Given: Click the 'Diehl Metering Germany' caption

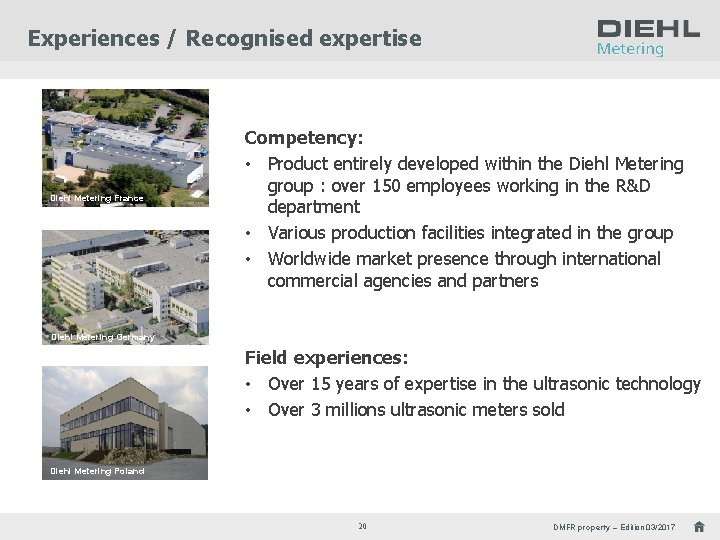Looking at the screenshot, I should [x=102, y=337].
